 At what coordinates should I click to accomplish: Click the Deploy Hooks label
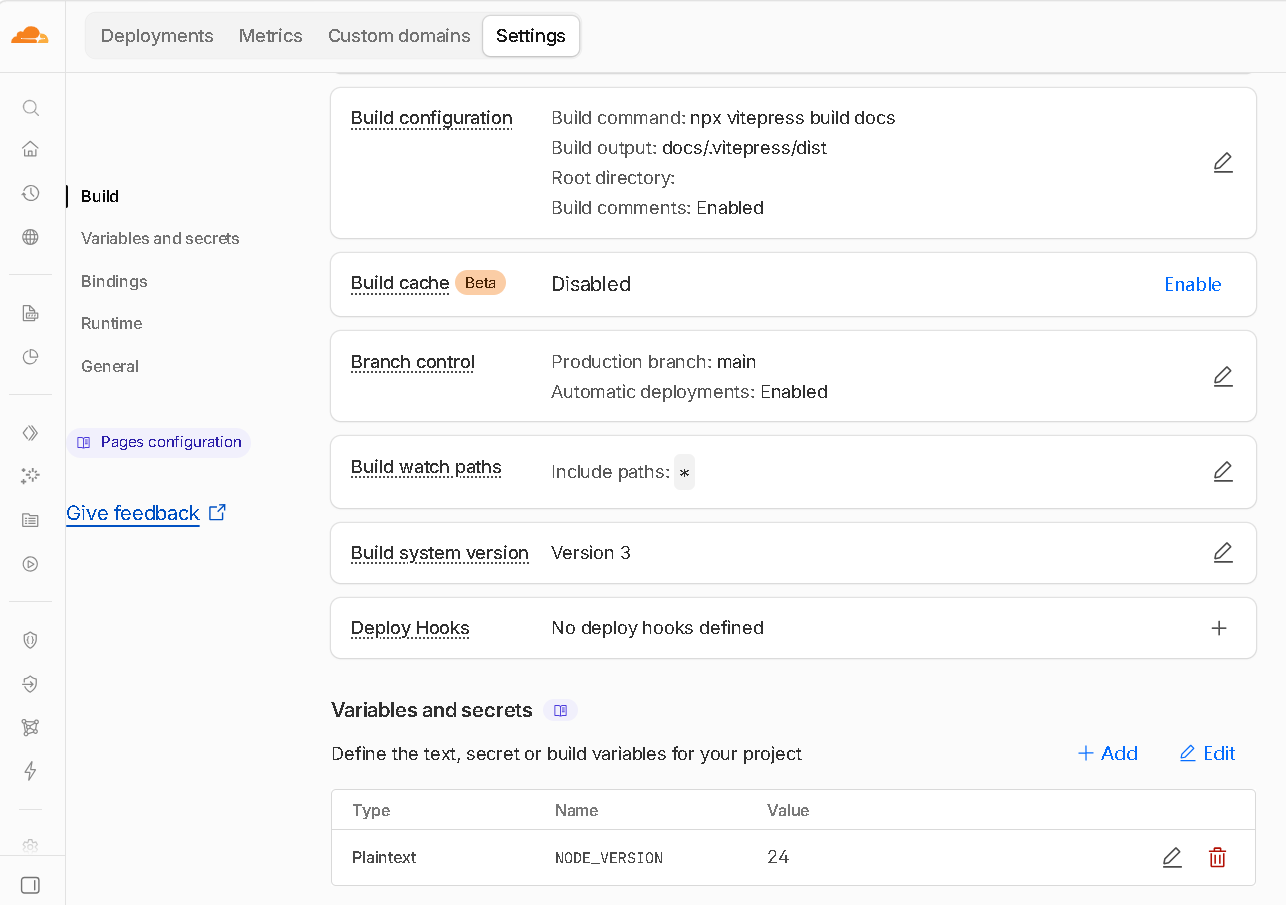[x=410, y=628]
